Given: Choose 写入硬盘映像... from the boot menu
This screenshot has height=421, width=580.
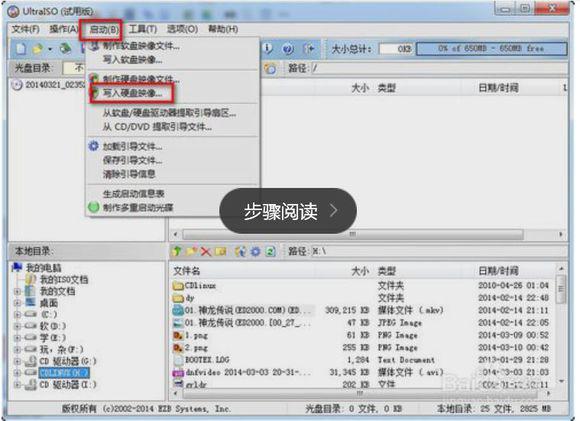Looking at the screenshot, I should coord(131,93).
